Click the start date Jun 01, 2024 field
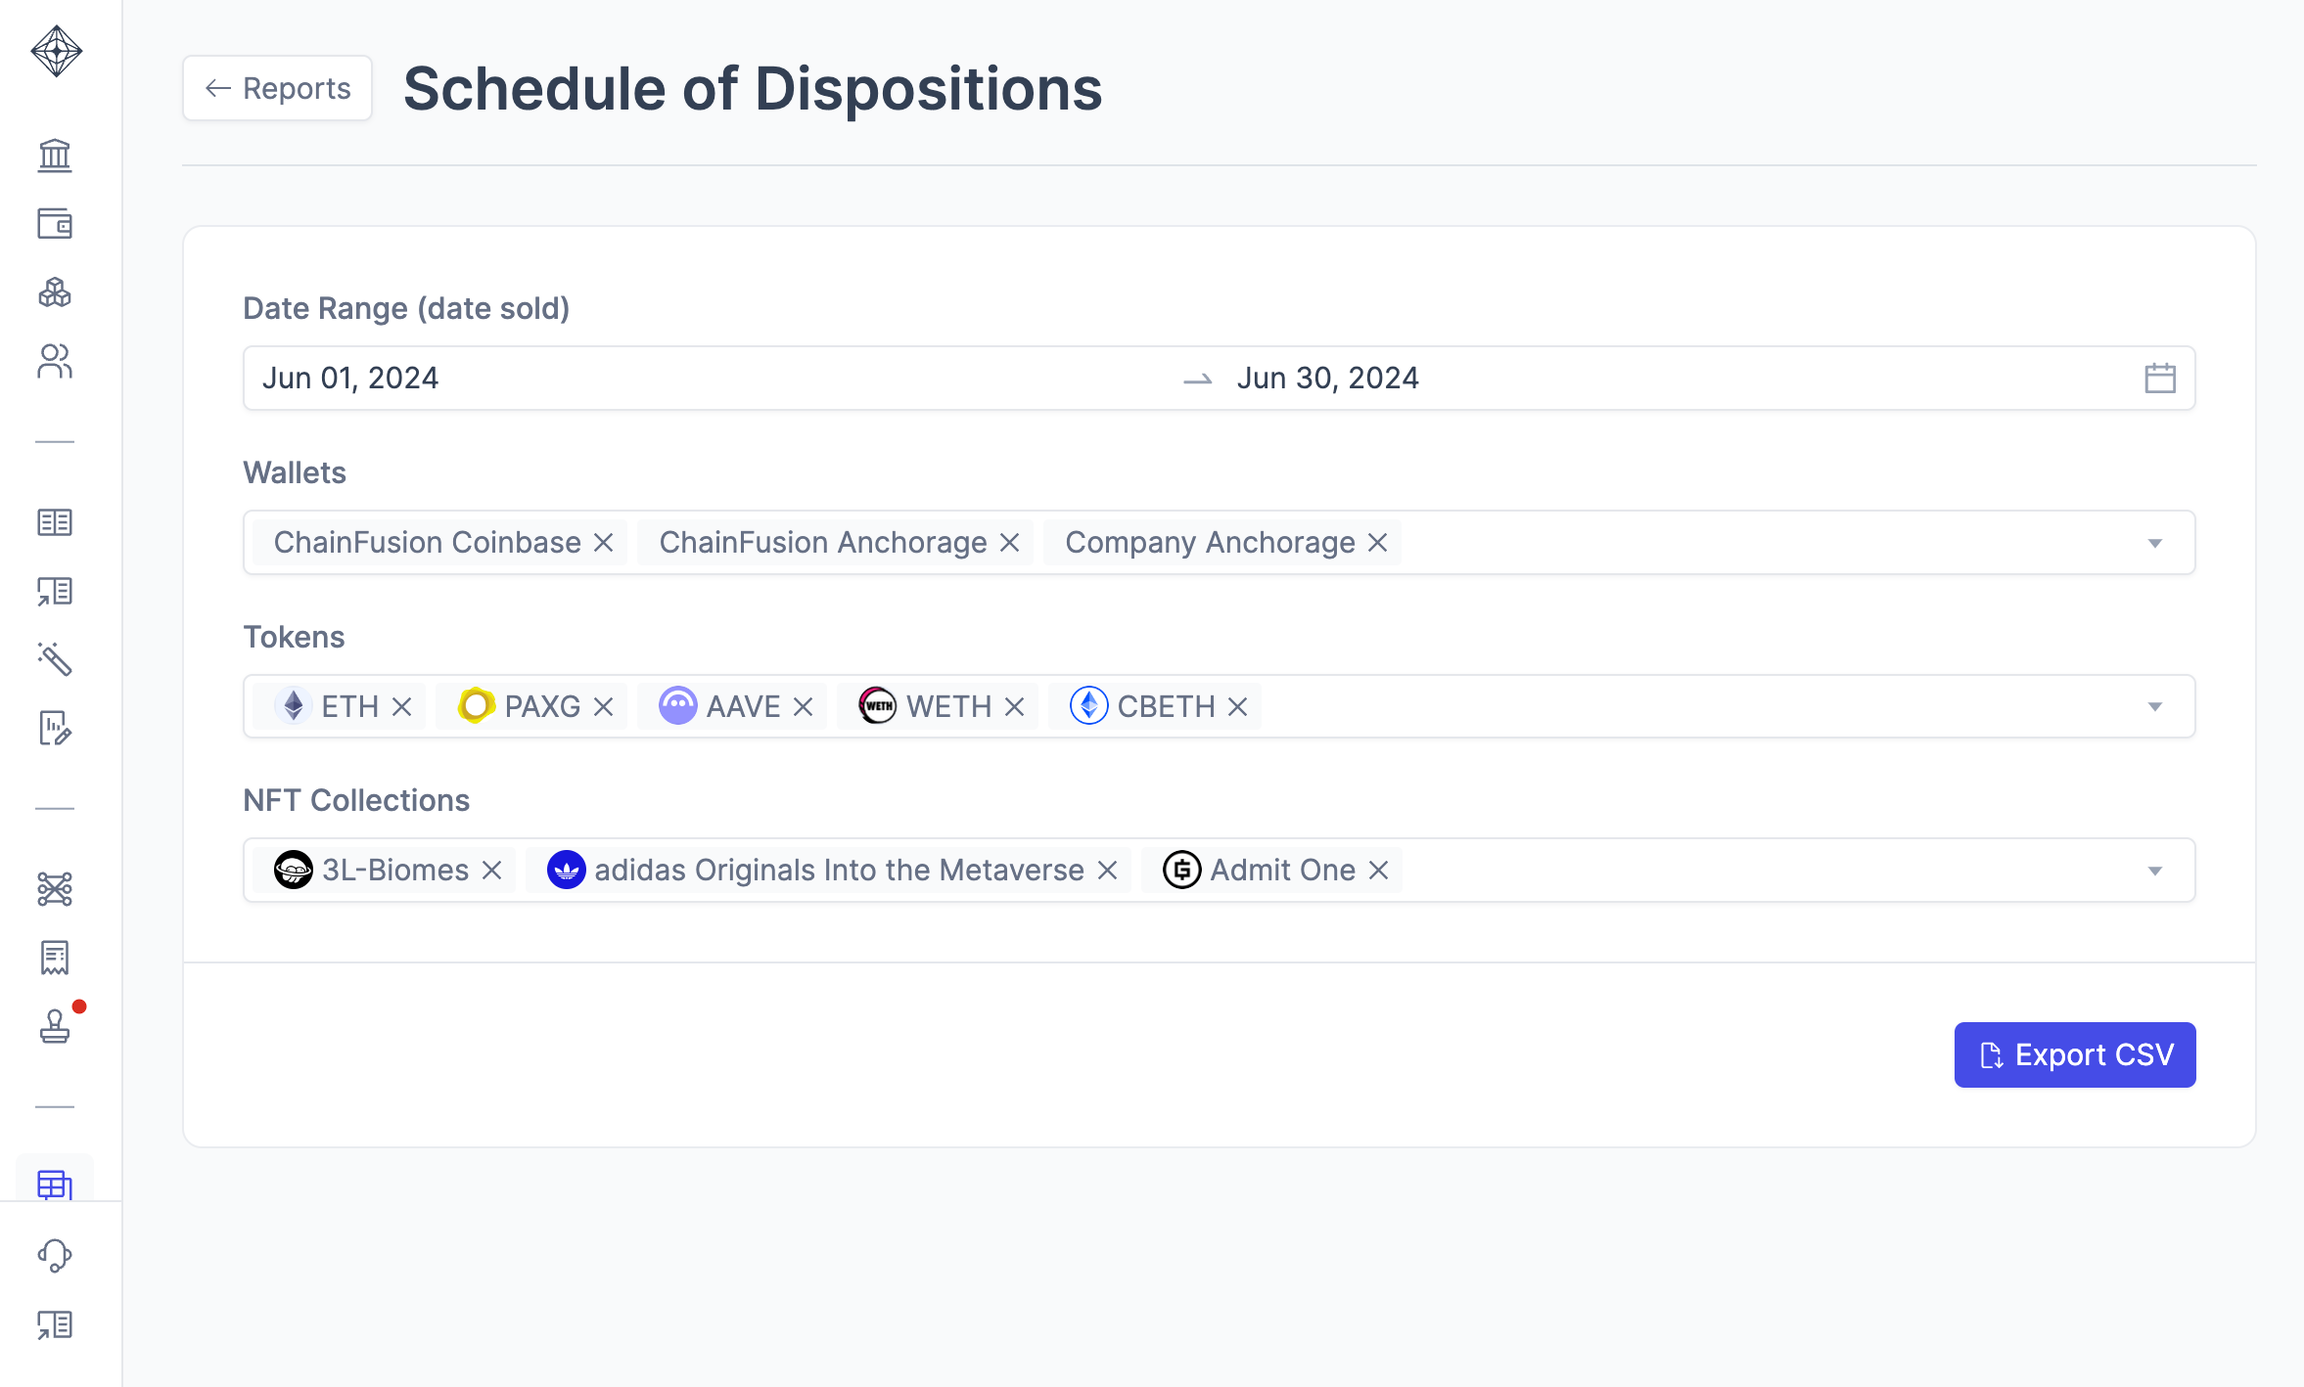The height and width of the screenshot is (1387, 2304). click(x=350, y=378)
